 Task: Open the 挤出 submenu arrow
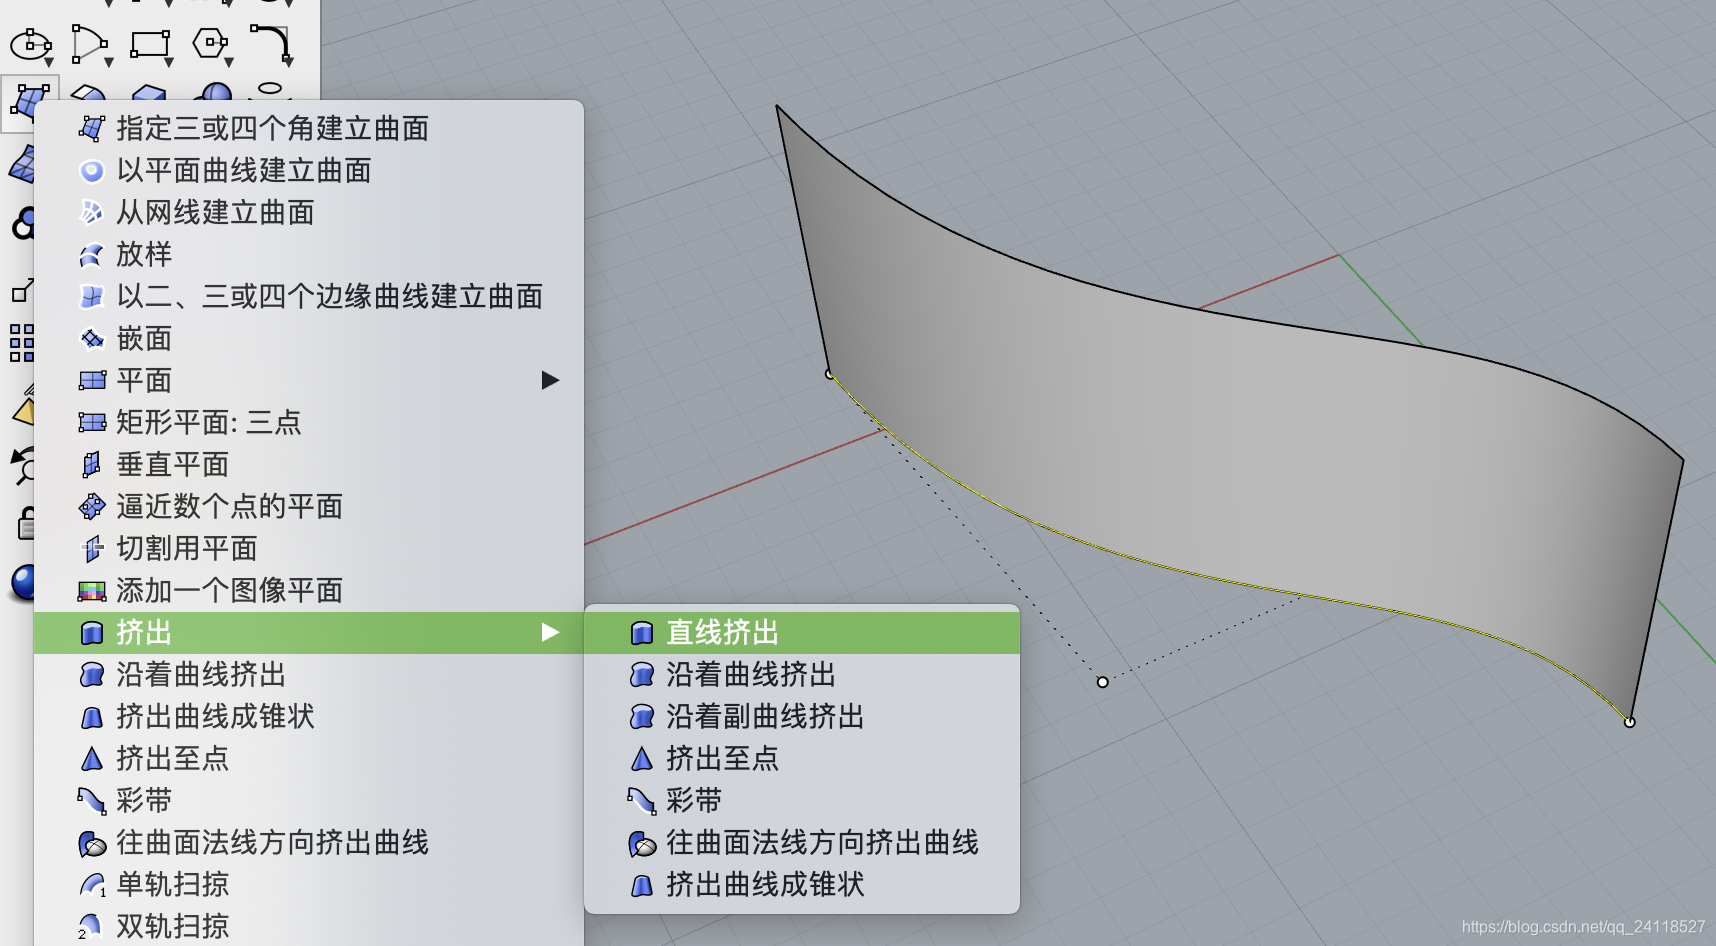coord(550,632)
